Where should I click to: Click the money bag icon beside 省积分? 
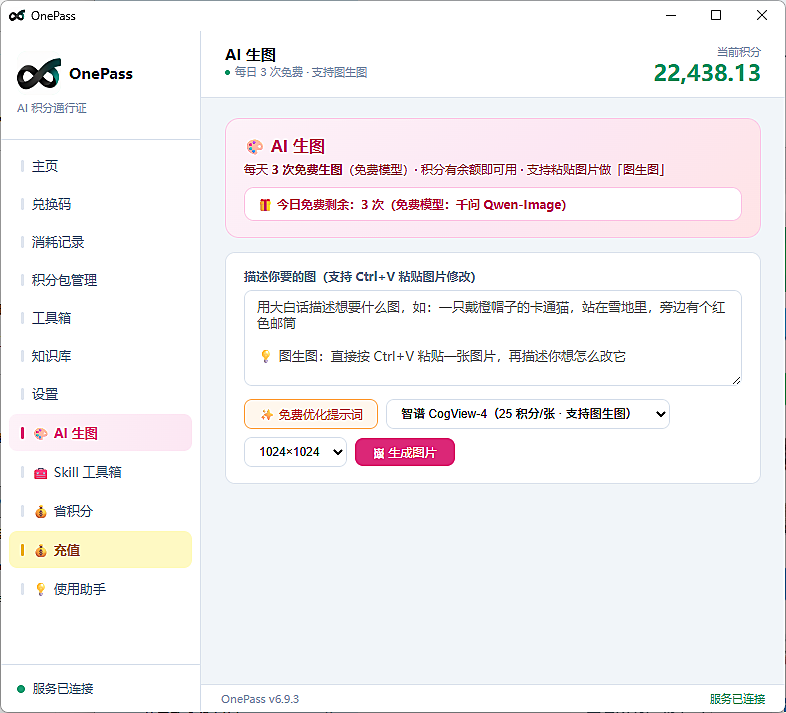coord(41,511)
